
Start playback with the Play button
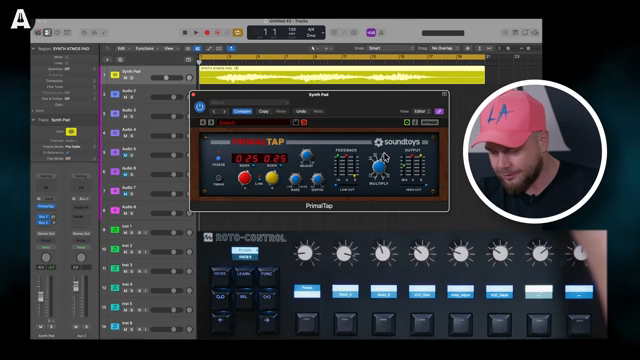pos(196,33)
